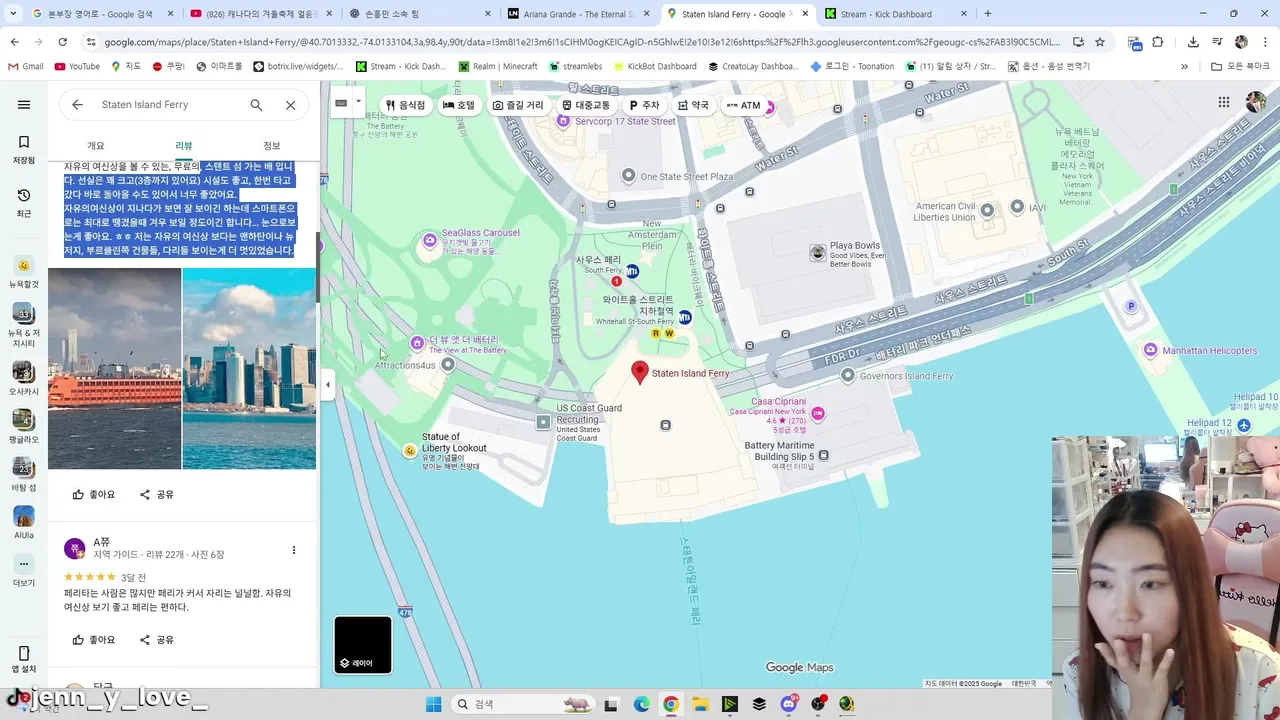Viewport: 1280px width, 720px height.
Task: Open the AlUla saved list
Action: pos(24,523)
